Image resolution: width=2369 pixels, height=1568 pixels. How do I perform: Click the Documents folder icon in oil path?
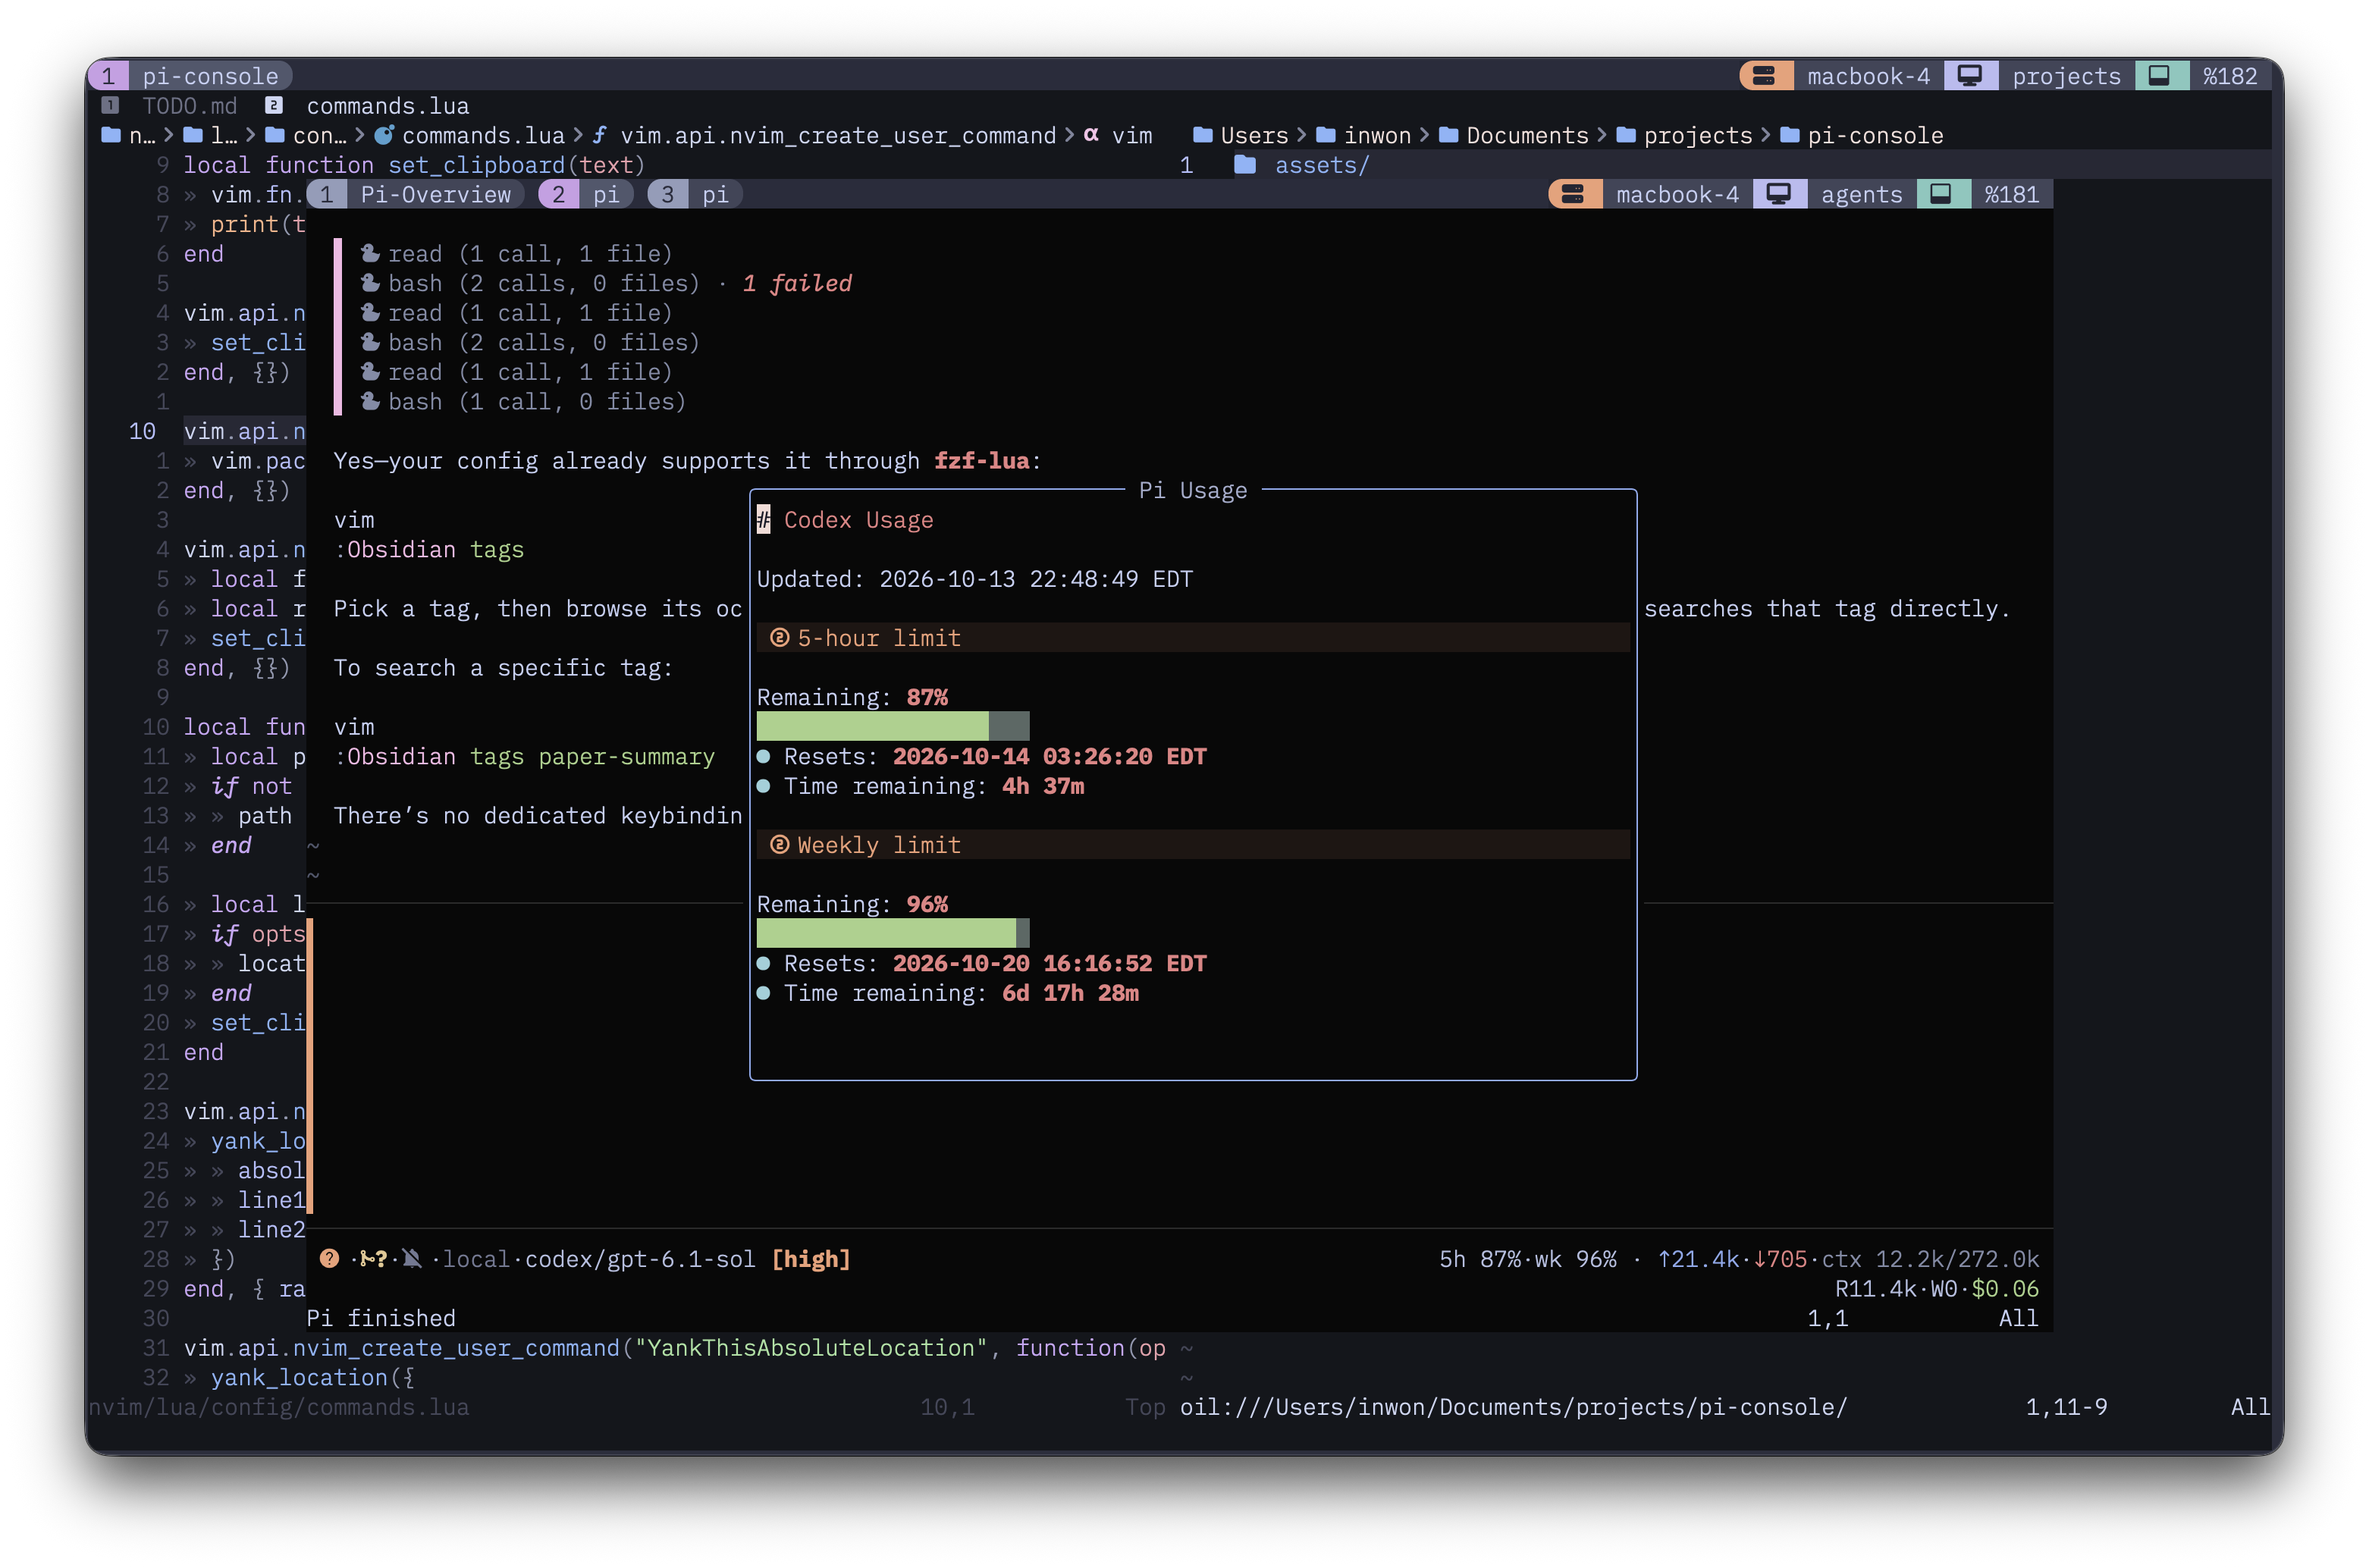[1448, 135]
